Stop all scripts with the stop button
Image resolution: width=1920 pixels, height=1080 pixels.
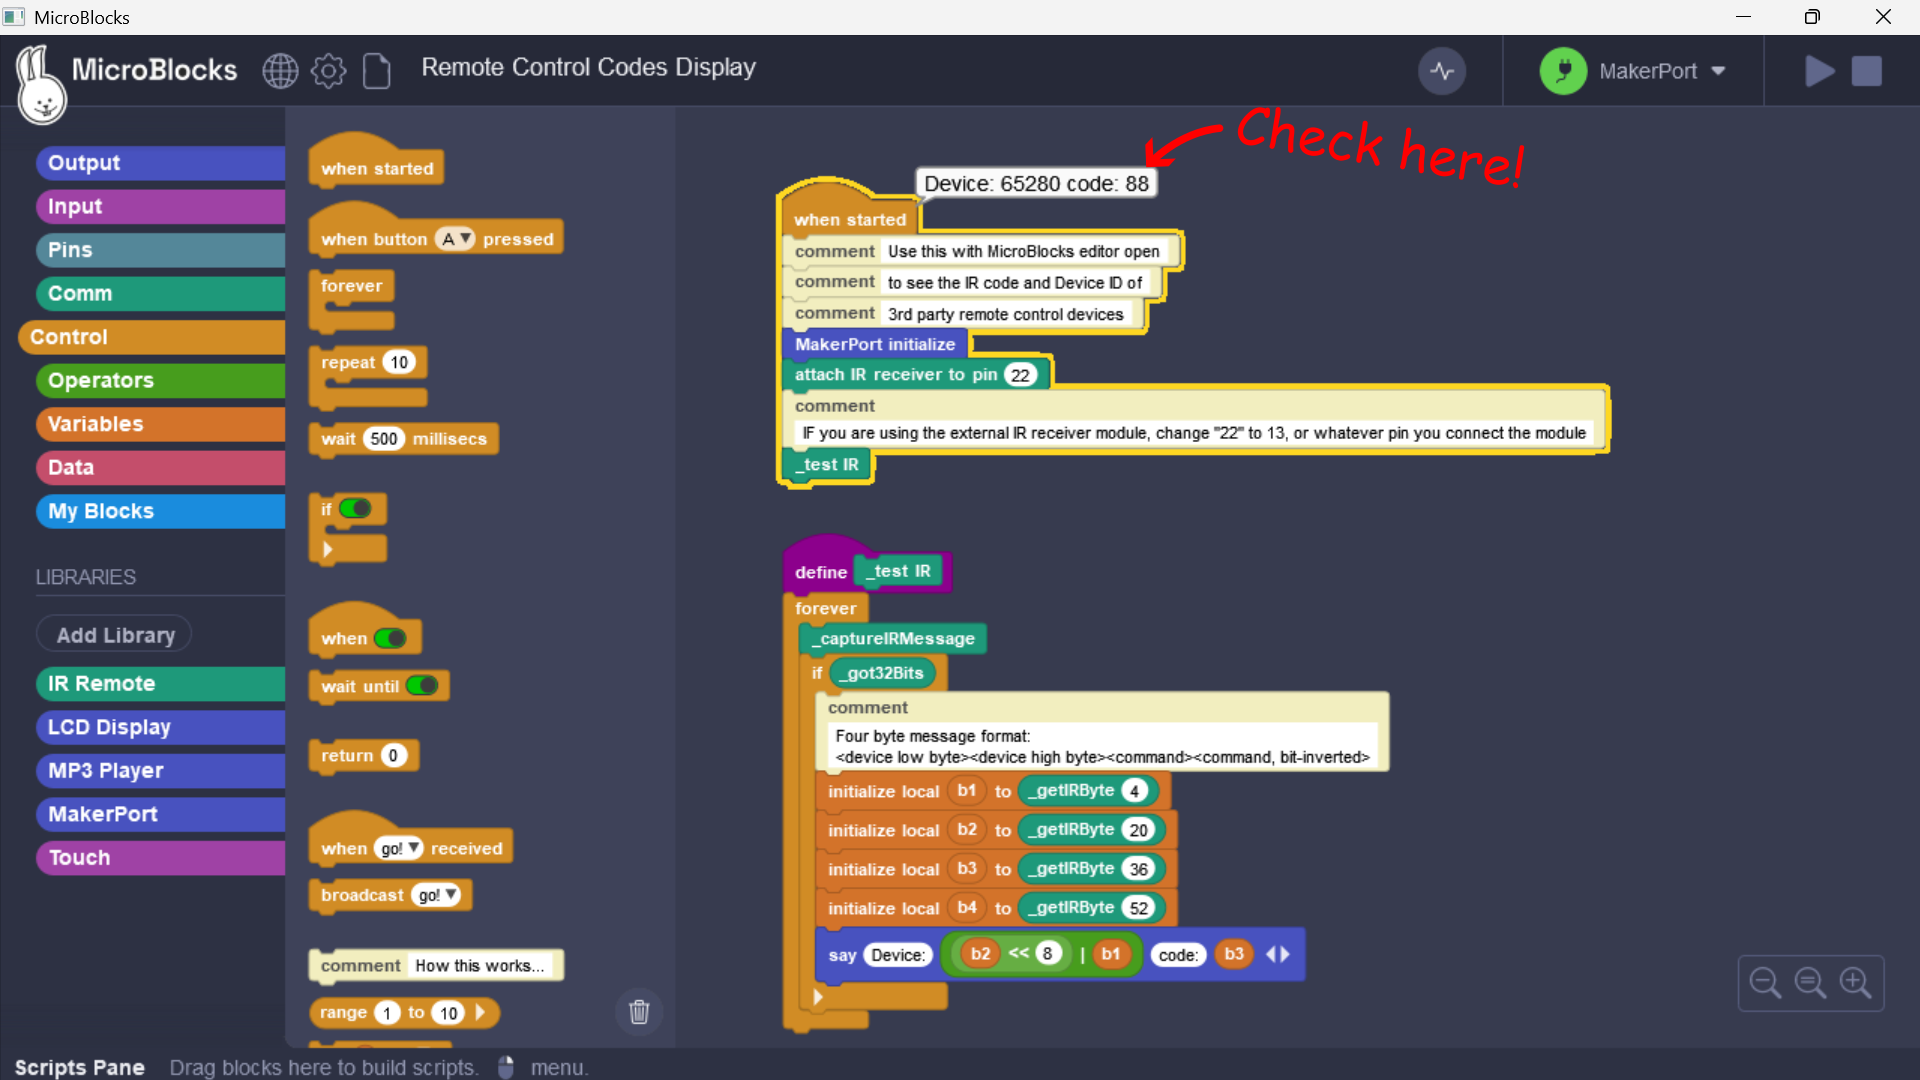click(x=1867, y=71)
